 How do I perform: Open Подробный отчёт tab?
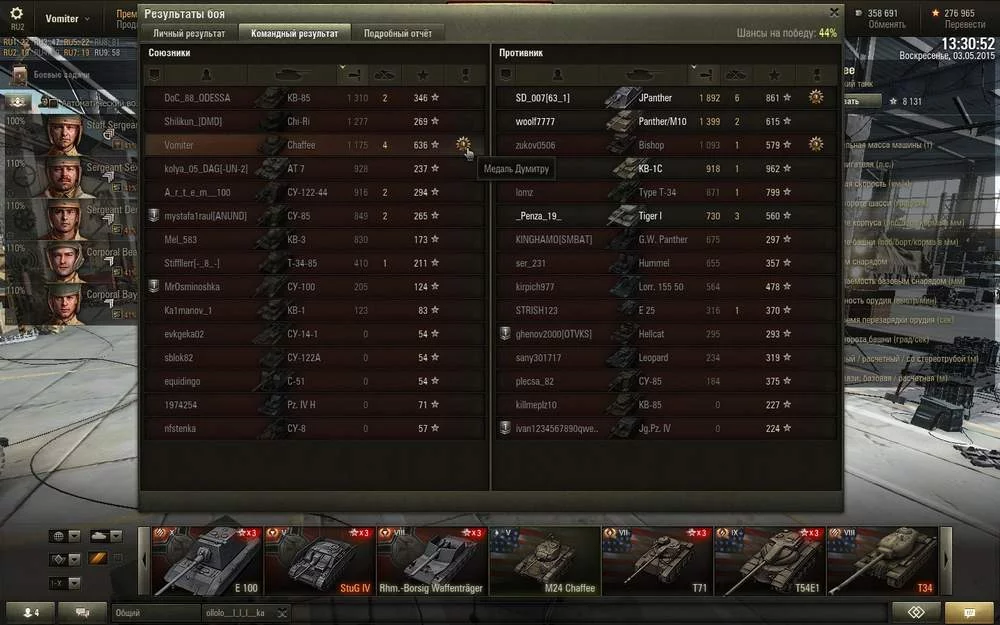[397, 33]
